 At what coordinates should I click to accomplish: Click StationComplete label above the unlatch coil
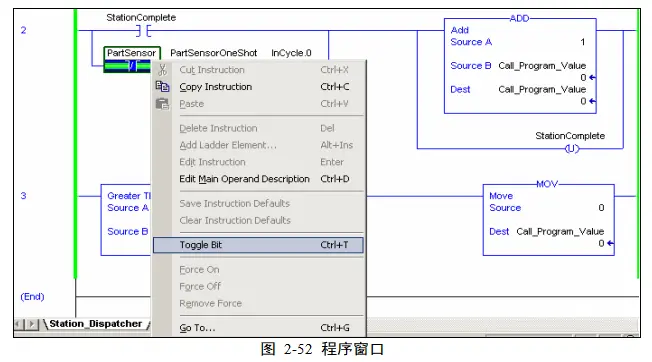click(570, 136)
